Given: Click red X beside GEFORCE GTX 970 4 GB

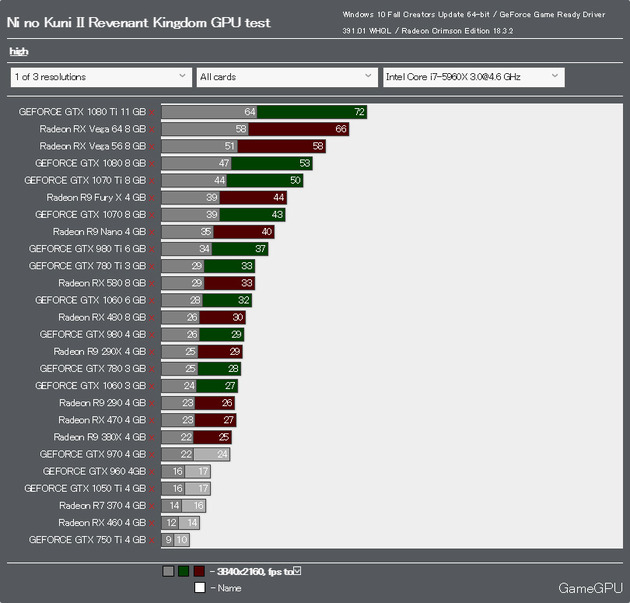Looking at the screenshot, I should (151, 455).
